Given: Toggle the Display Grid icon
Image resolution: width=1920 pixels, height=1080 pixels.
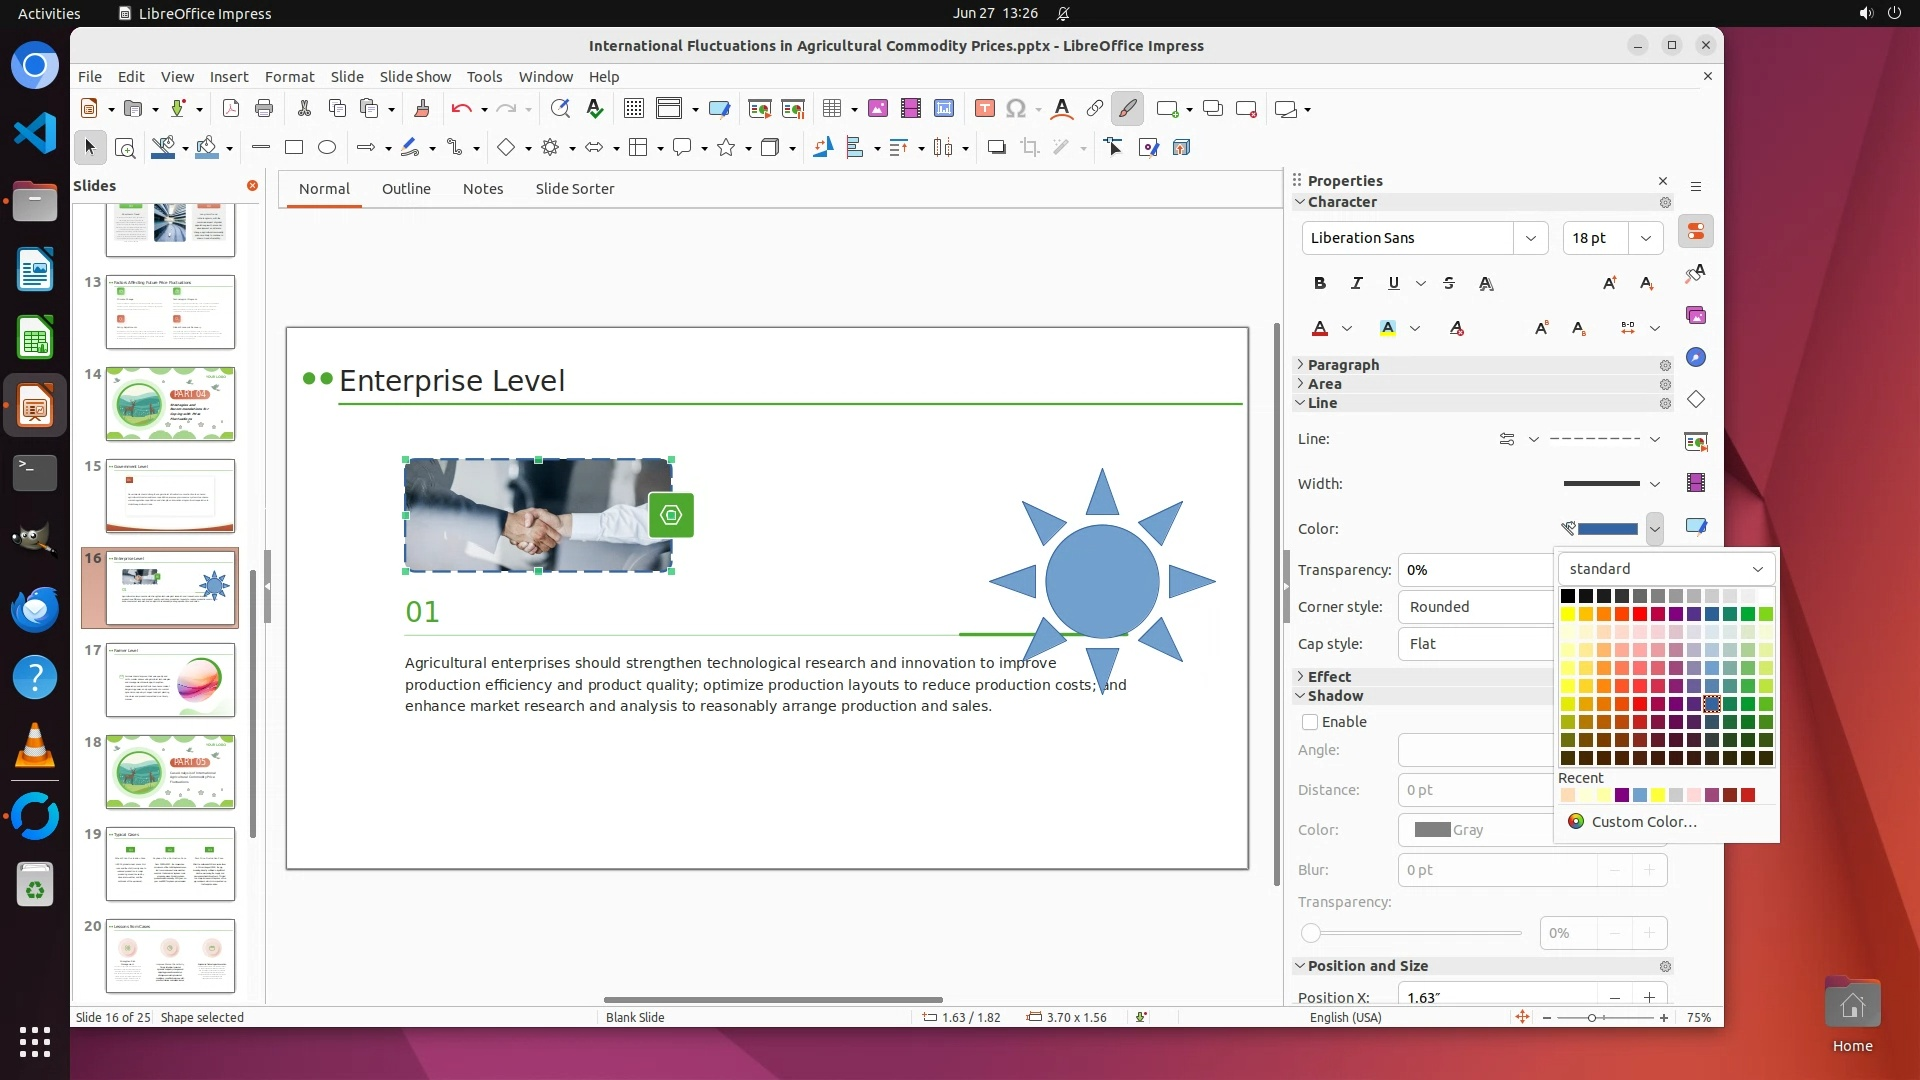Looking at the screenshot, I should pyautogui.click(x=633, y=109).
